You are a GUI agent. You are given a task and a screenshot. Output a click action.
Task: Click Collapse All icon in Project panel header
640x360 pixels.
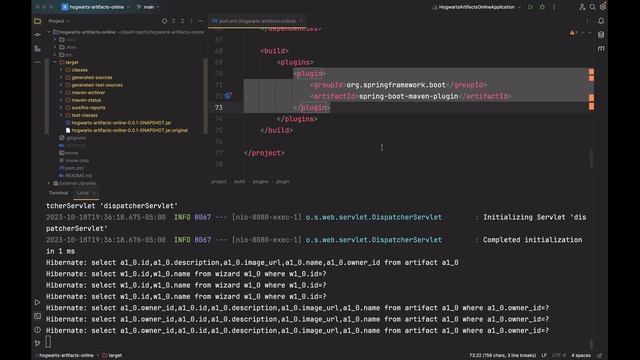182,21
